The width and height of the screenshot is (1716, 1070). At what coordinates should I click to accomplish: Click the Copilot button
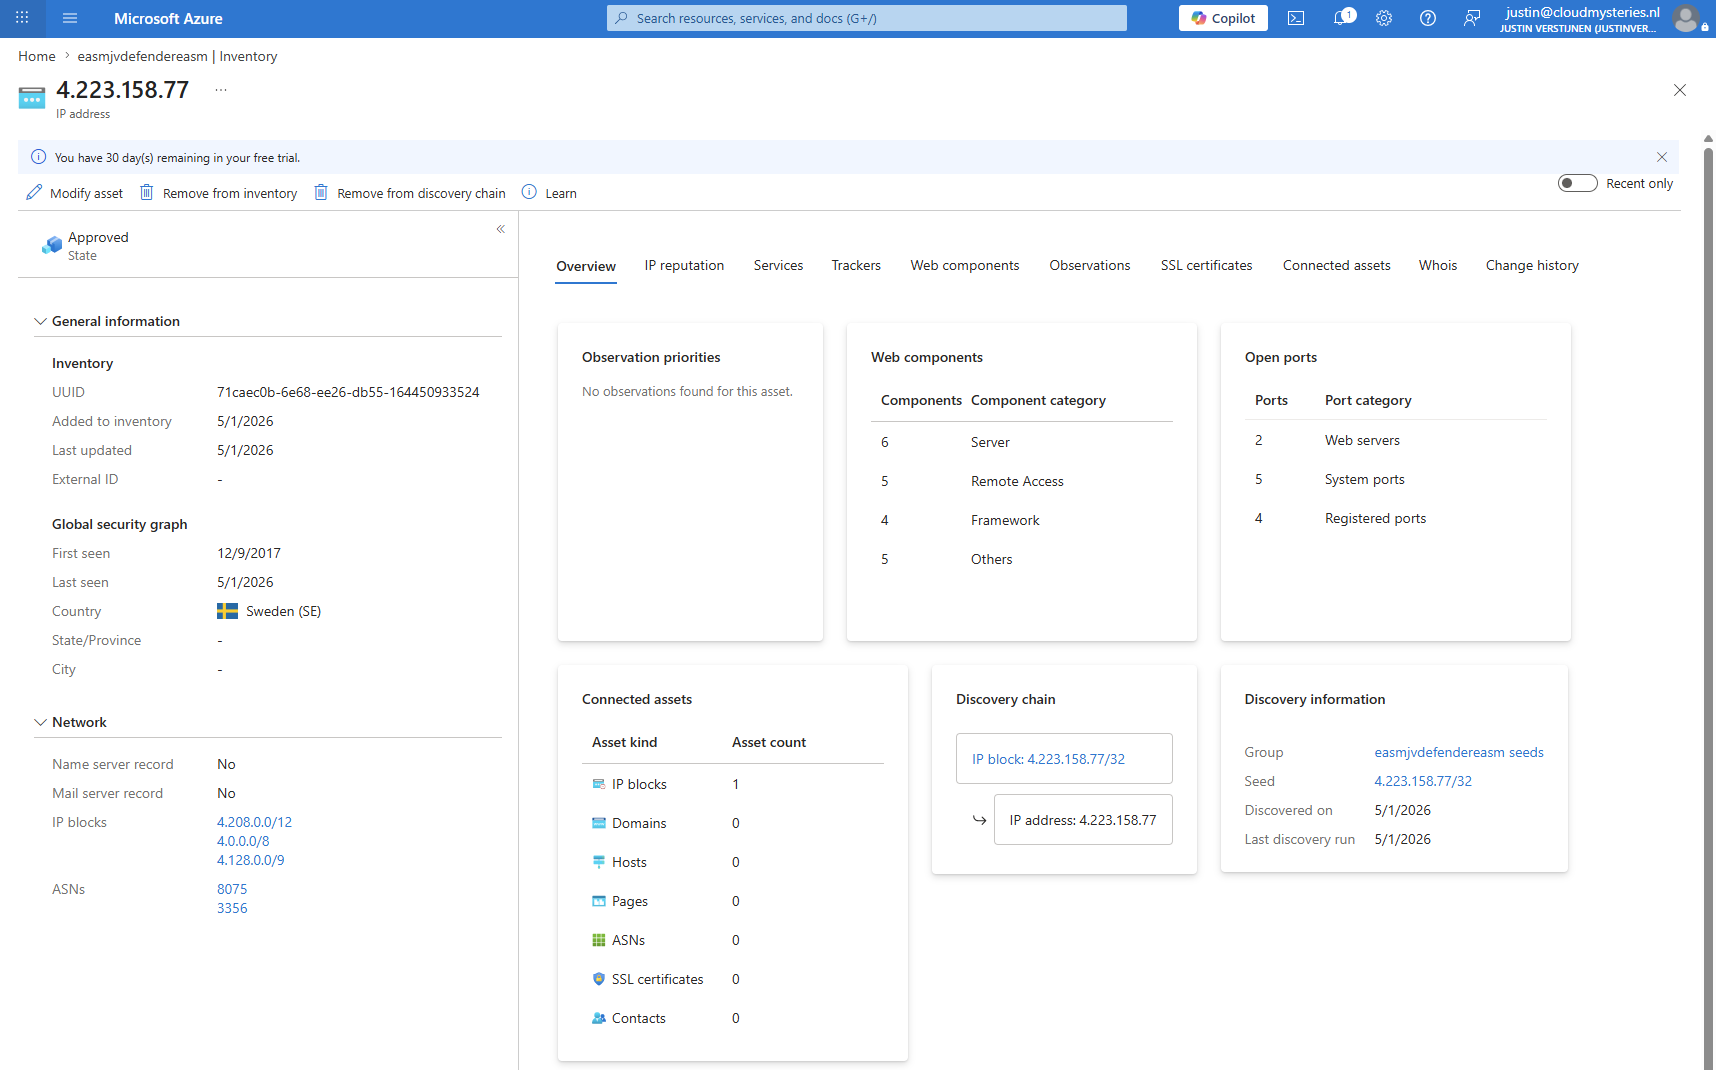1223,18
